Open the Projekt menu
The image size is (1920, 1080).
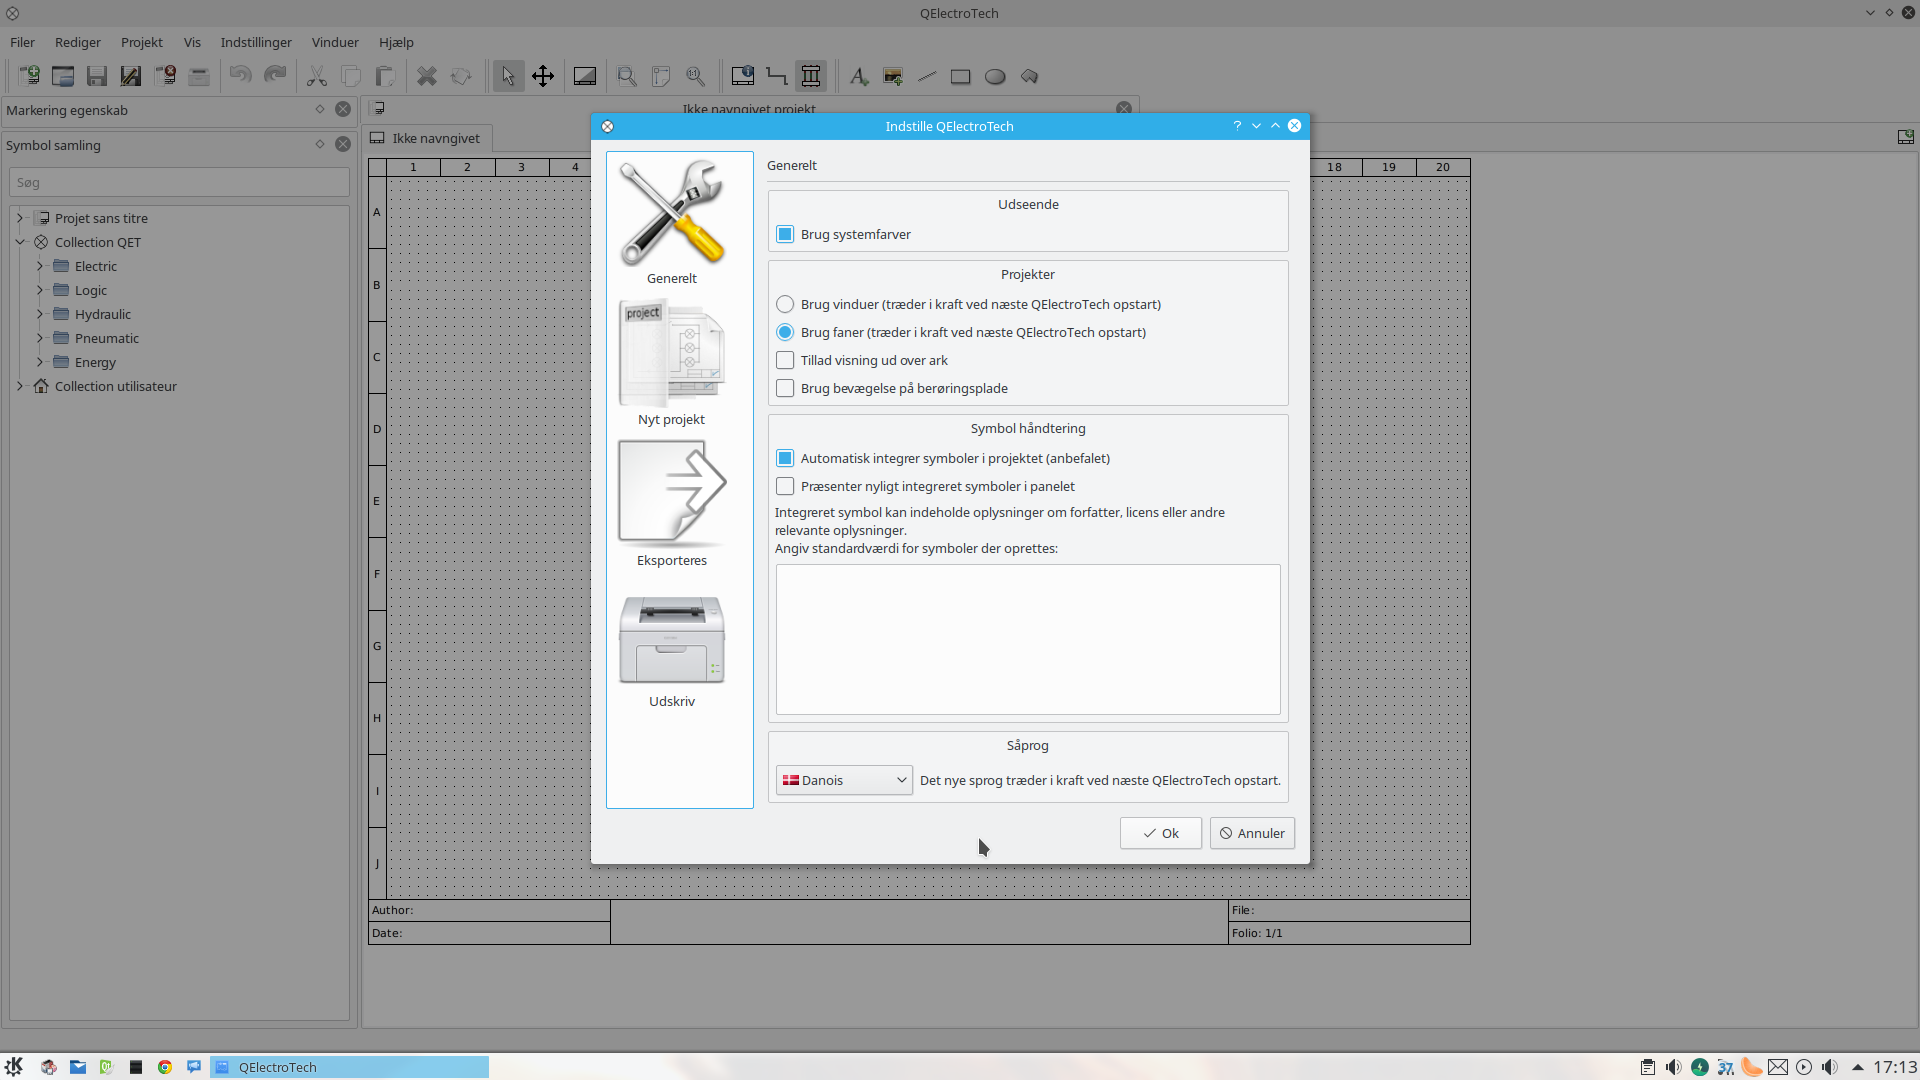coord(142,42)
